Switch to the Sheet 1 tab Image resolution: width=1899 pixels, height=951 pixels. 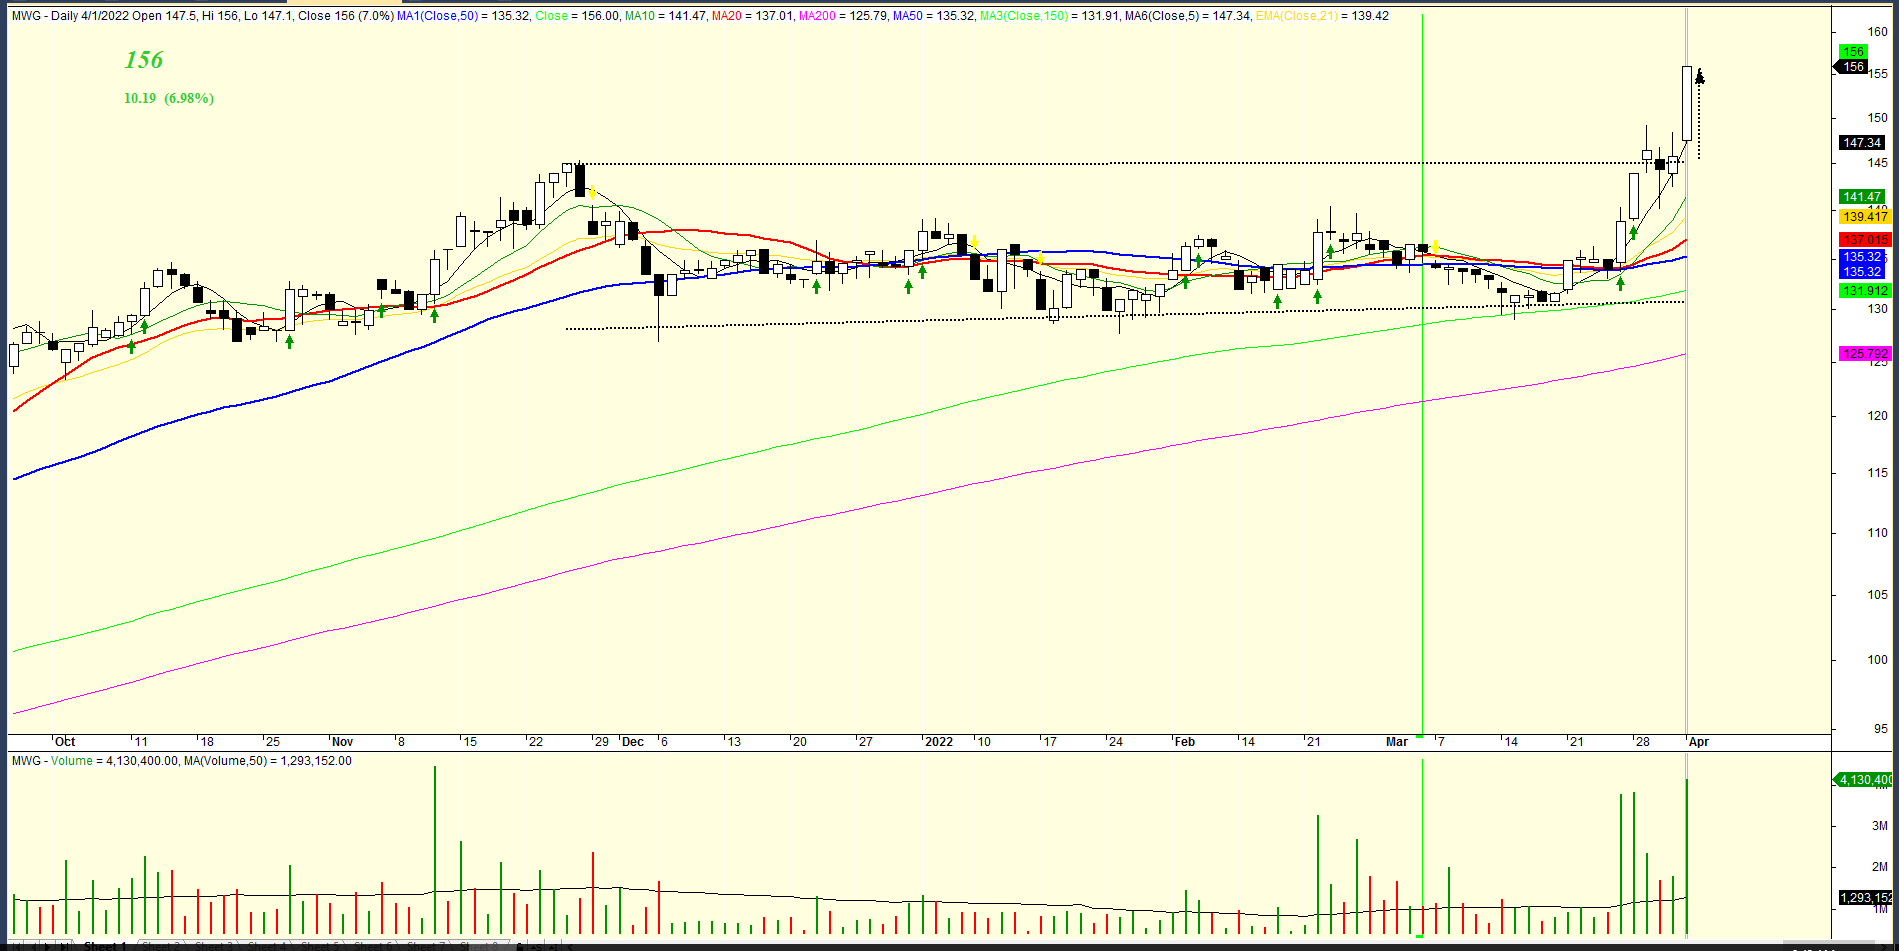(x=105, y=945)
